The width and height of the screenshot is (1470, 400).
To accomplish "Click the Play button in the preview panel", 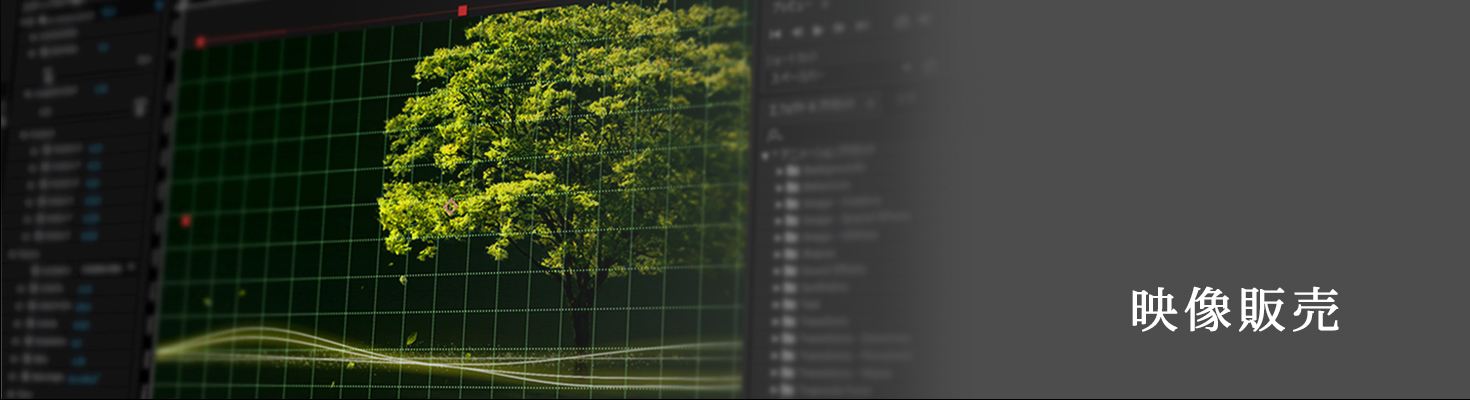I will click(818, 31).
